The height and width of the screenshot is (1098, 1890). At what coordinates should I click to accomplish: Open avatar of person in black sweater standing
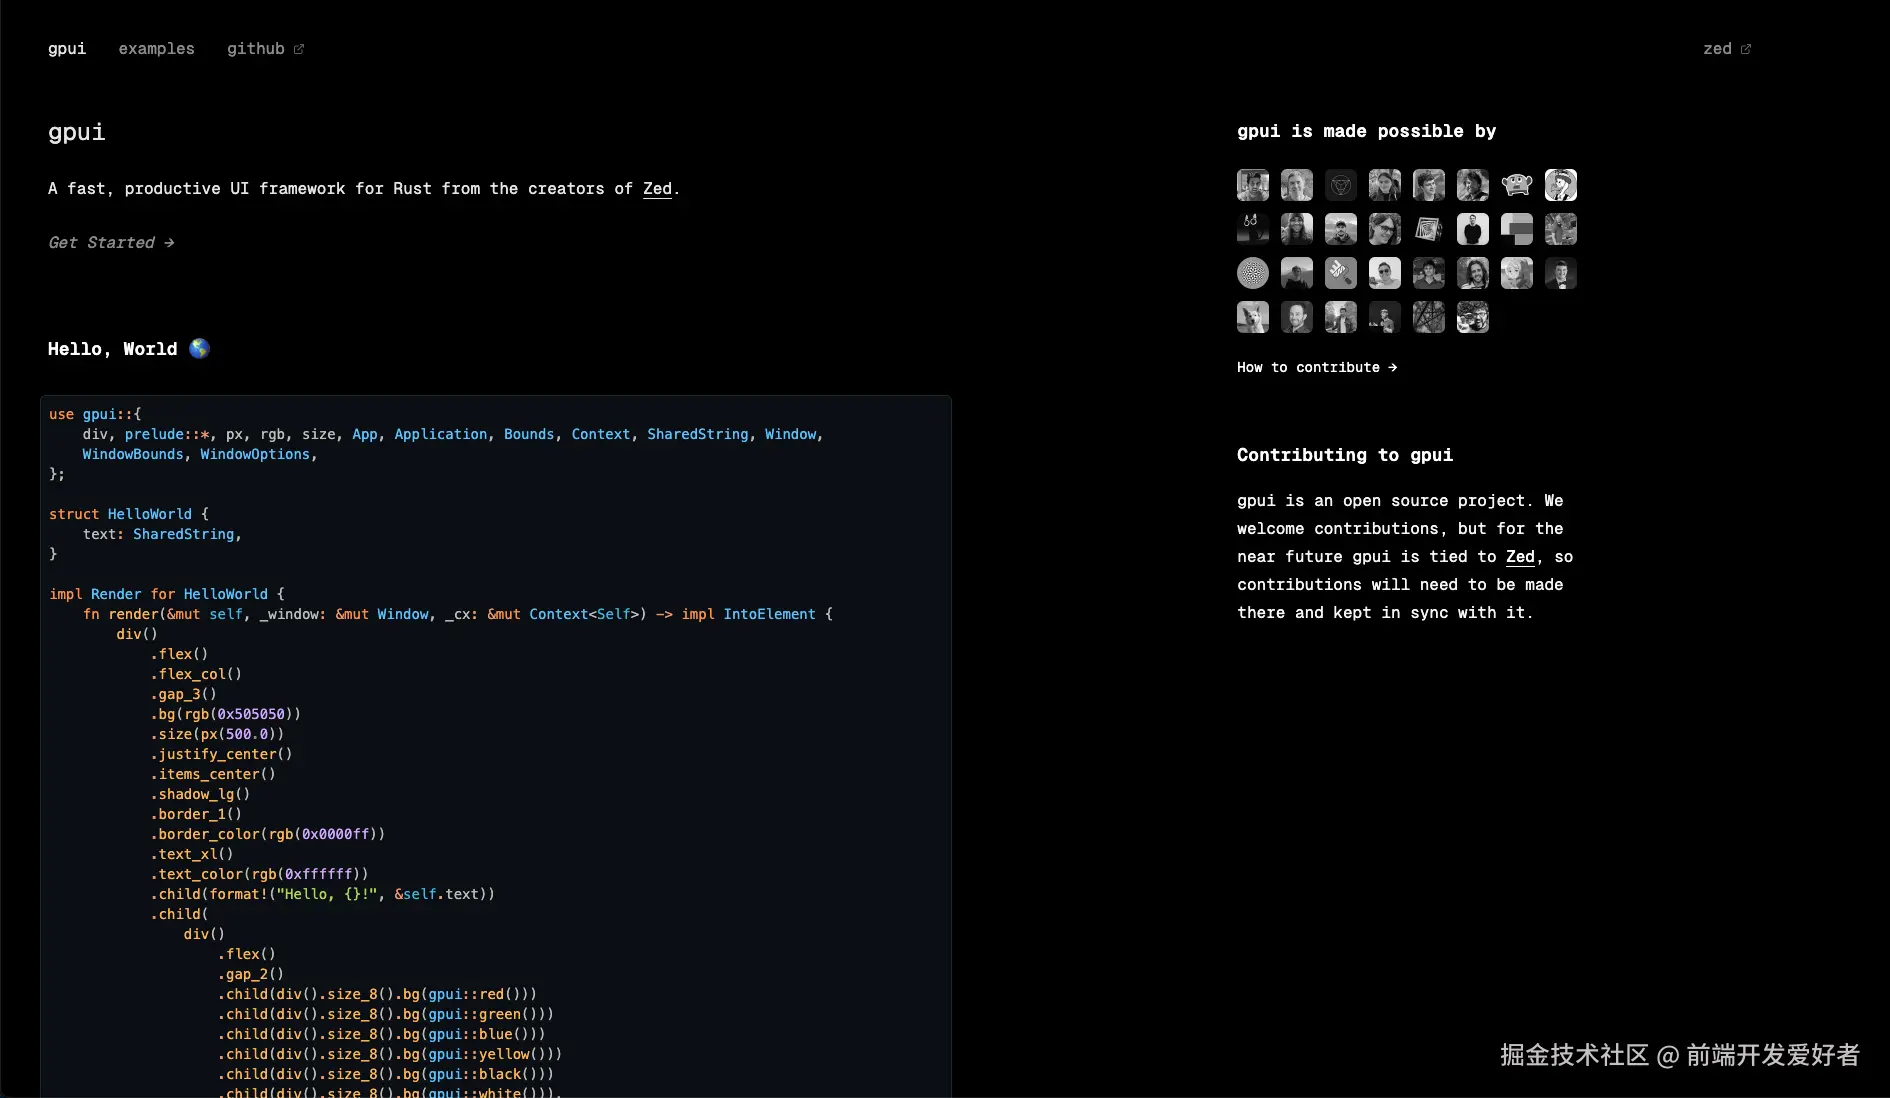1473,229
